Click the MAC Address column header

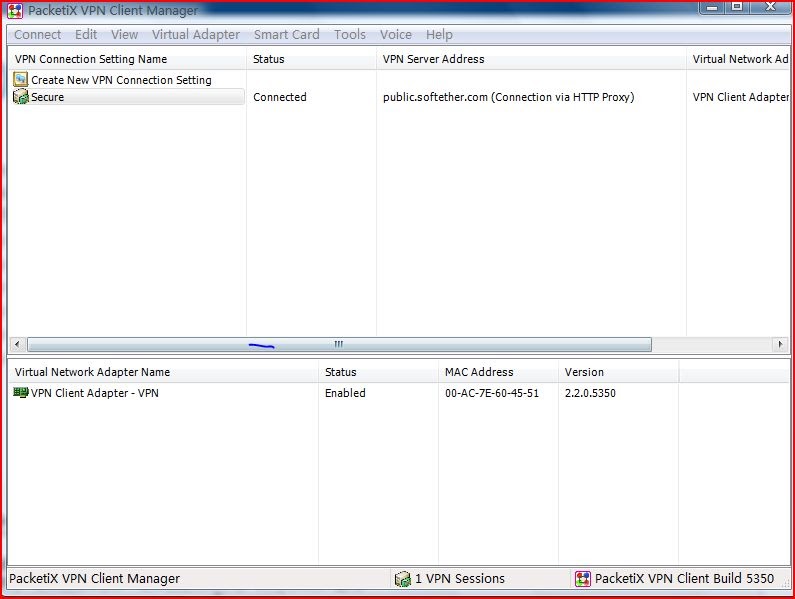pos(498,372)
